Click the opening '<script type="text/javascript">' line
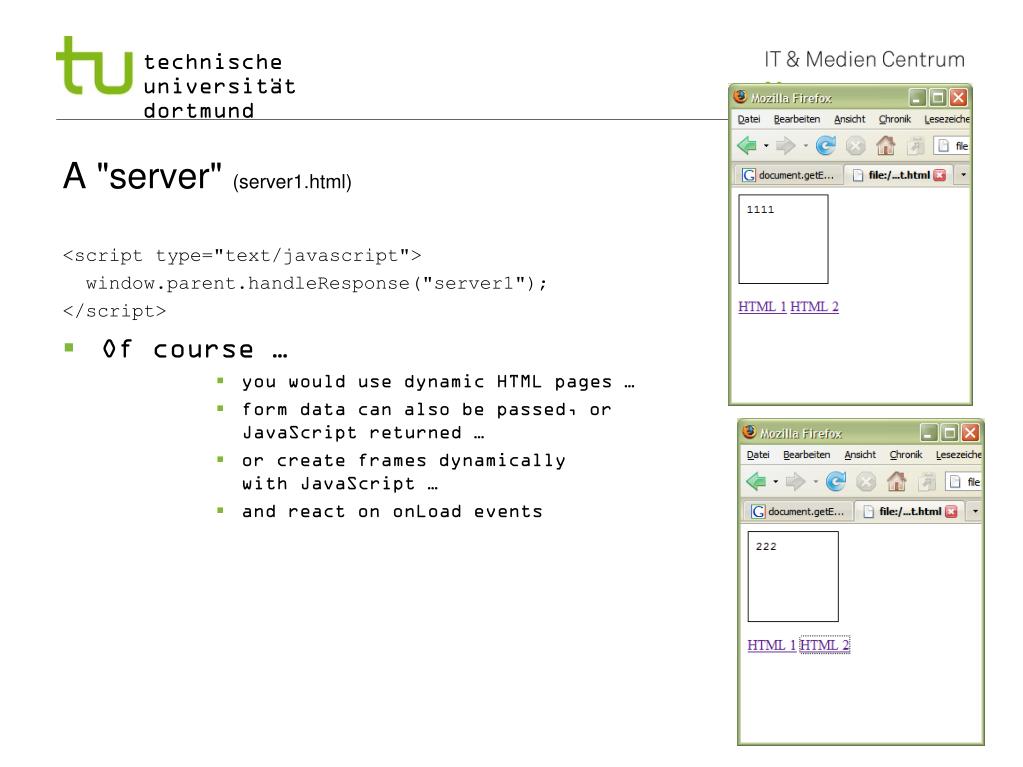Image resolution: width=1023 pixels, height=767 pixels. 242,255
